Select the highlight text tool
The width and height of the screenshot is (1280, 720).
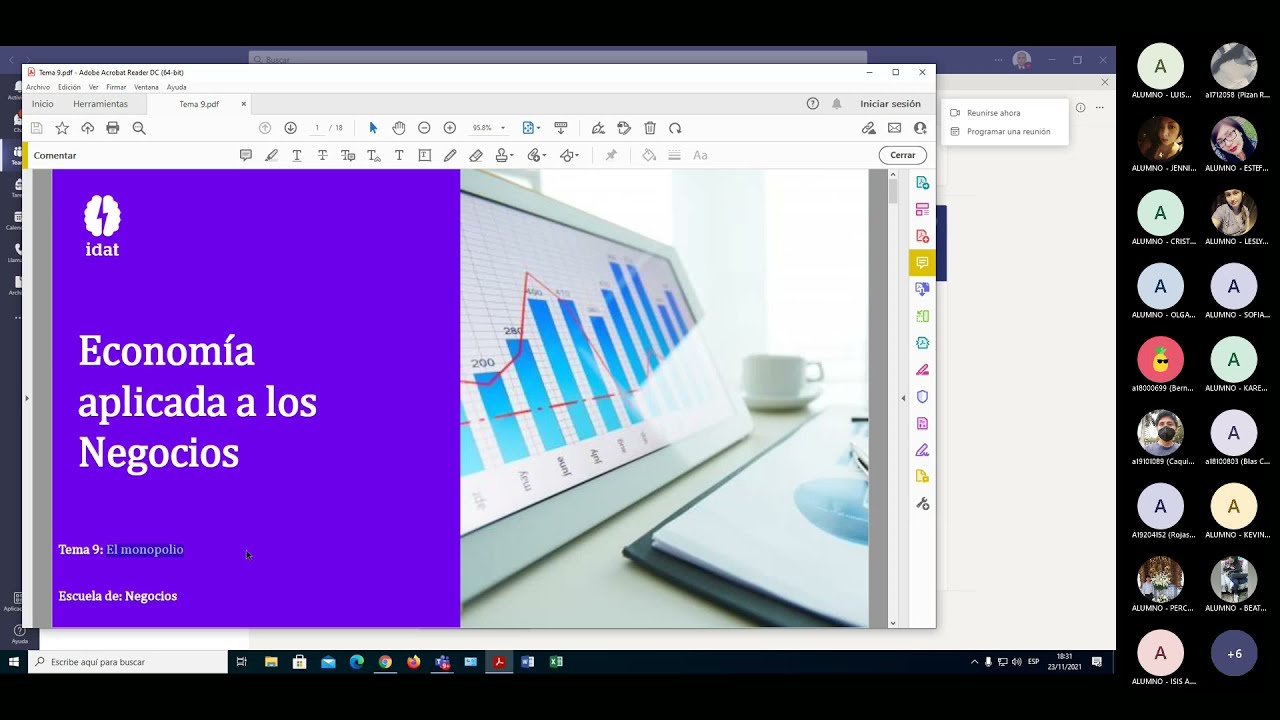(x=271, y=155)
